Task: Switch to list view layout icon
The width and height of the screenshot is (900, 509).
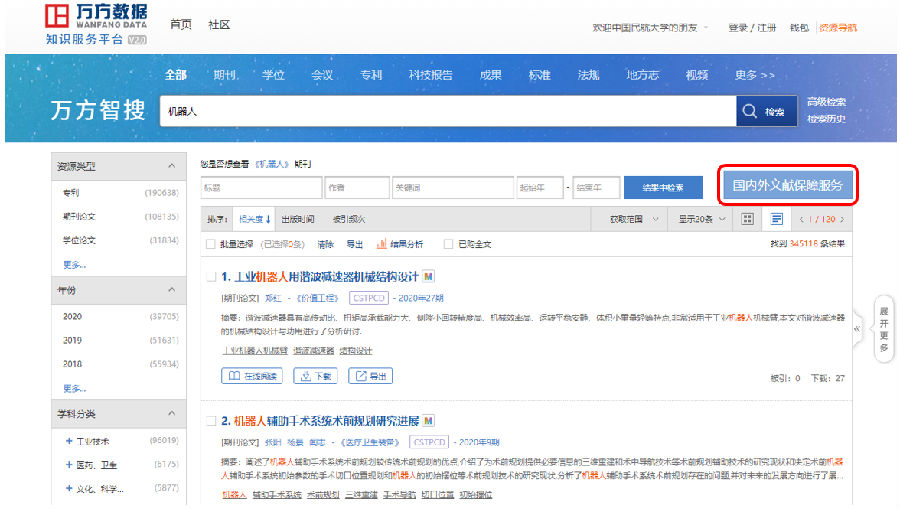Action: coord(776,219)
